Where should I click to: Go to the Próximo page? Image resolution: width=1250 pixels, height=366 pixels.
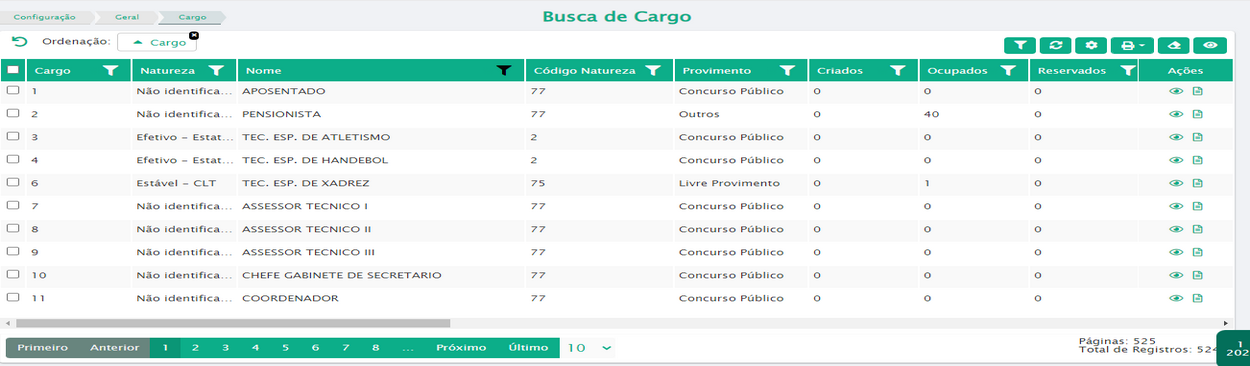pos(461,348)
